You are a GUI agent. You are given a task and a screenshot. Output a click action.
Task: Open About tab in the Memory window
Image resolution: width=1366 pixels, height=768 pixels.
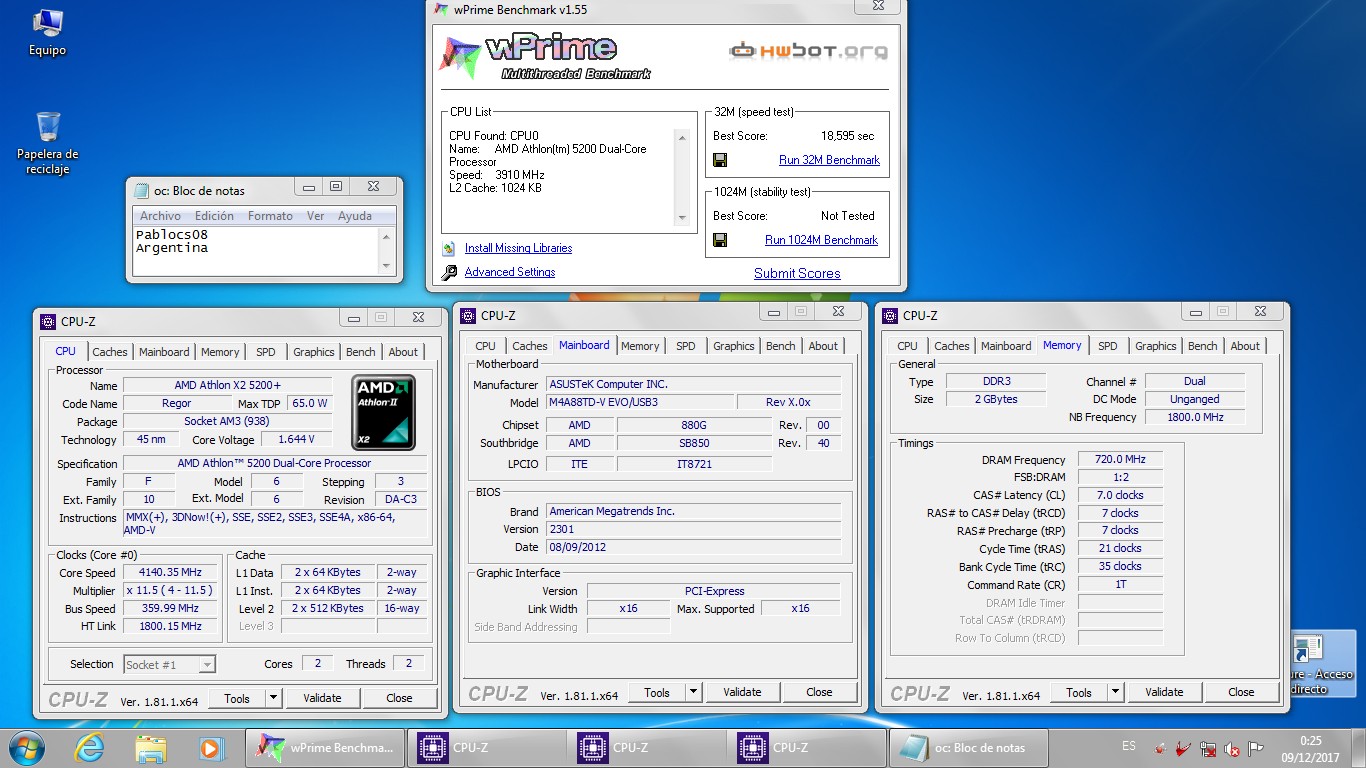[1245, 346]
